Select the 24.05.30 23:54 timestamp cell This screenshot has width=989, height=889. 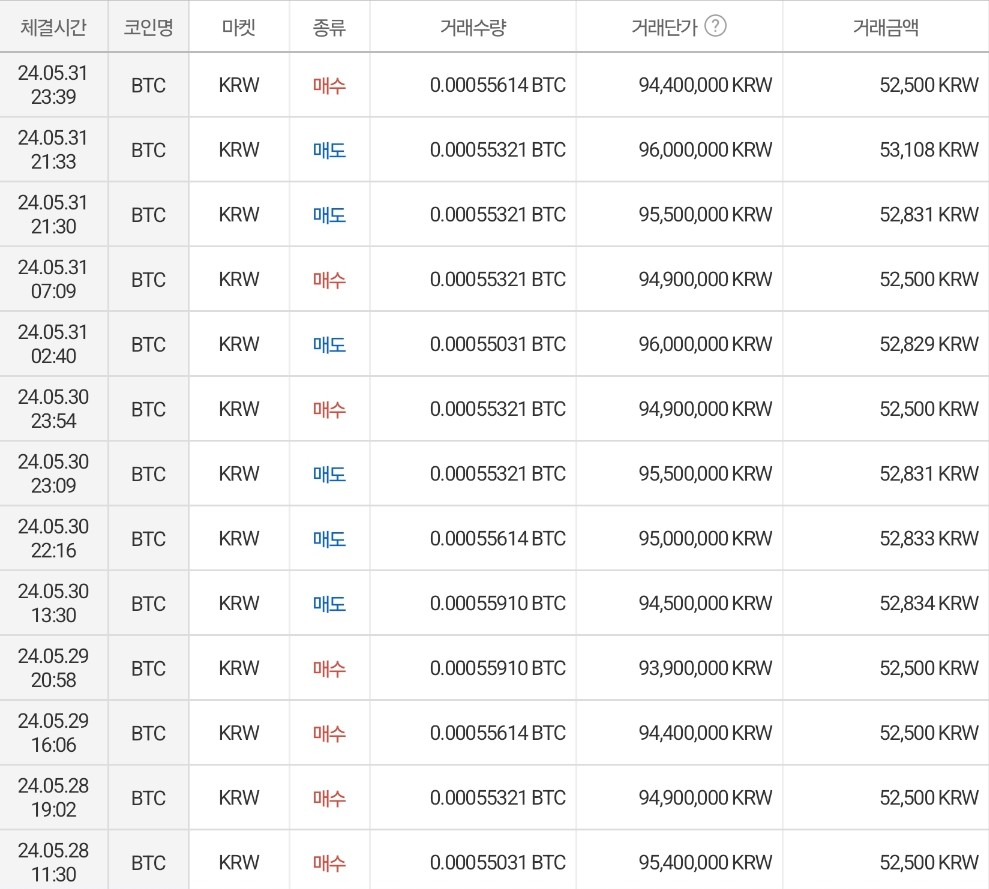[54, 409]
